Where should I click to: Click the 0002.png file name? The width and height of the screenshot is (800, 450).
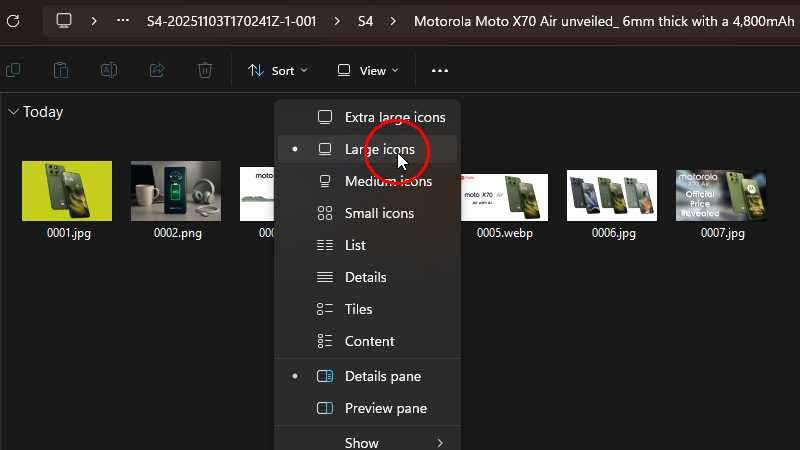(x=178, y=233)
